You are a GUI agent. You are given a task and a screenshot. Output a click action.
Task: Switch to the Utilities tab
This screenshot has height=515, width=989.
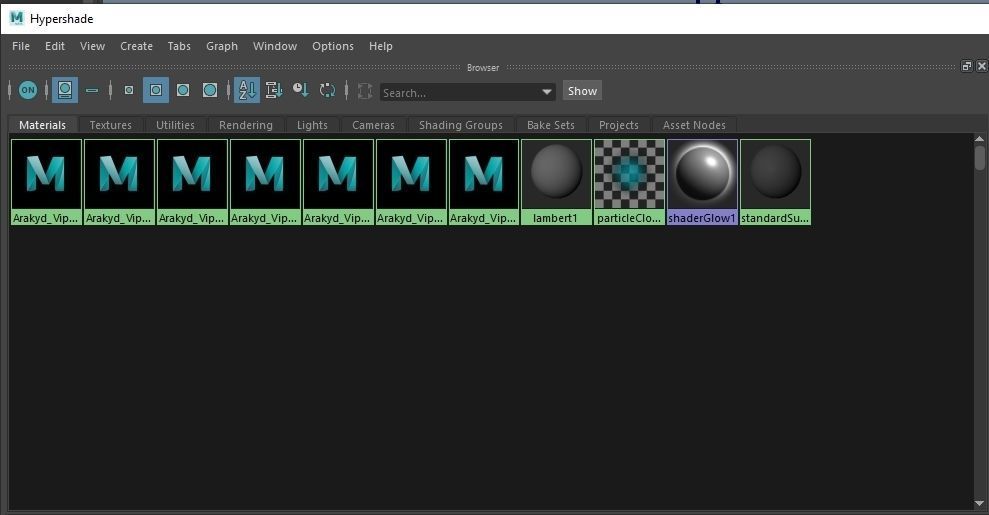175,125
